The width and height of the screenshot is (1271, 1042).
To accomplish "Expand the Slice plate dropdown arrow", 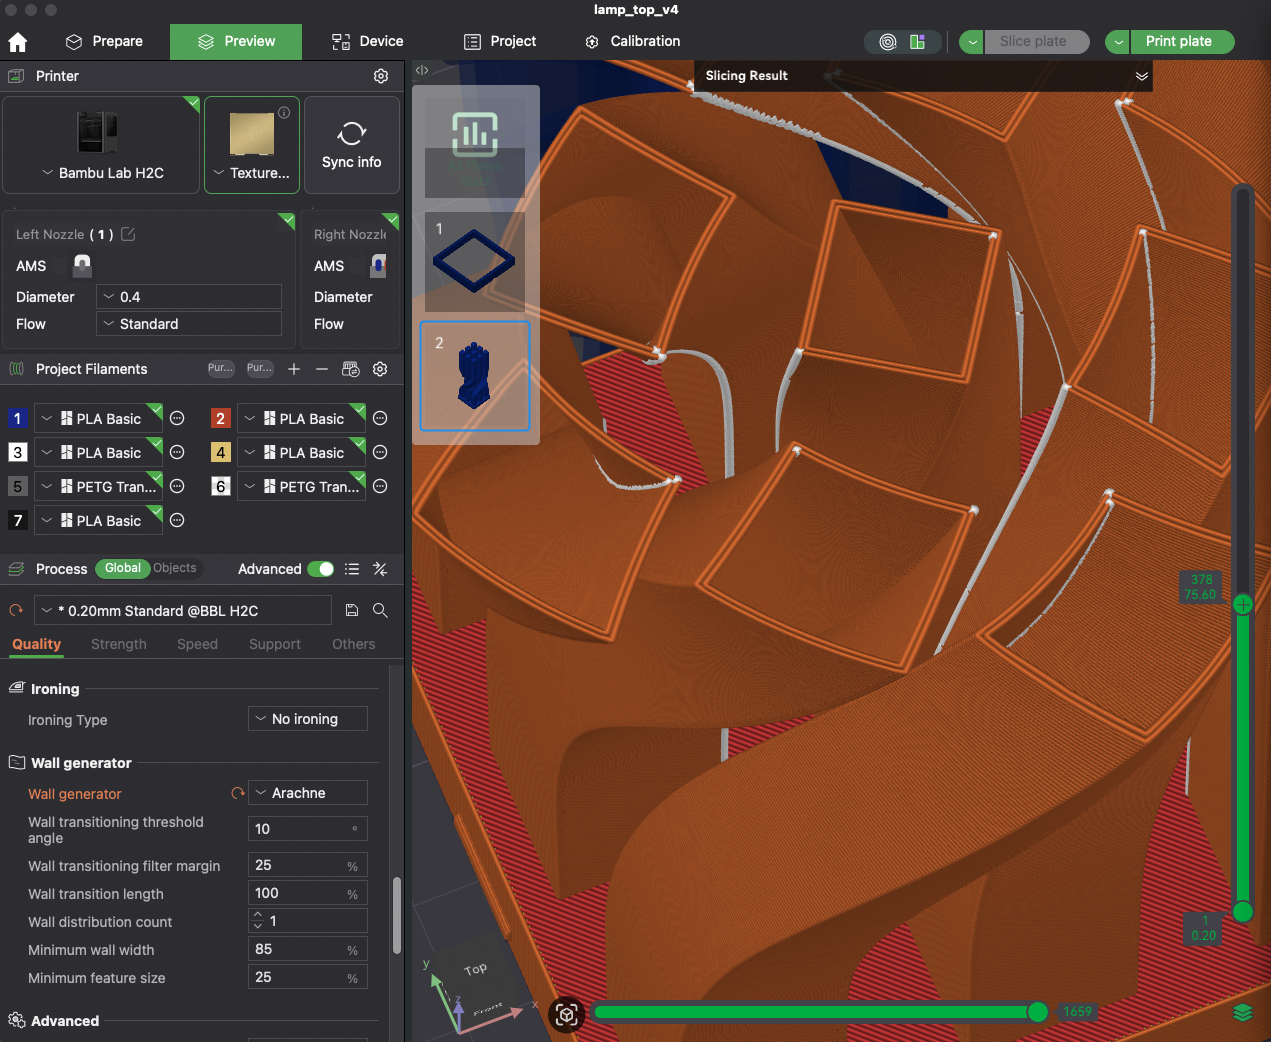I will [970, 41].
